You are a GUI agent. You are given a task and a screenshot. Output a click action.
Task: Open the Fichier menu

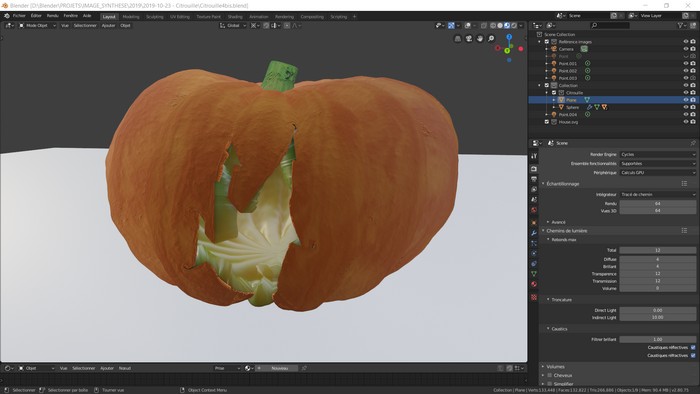click(x=19, y=16)
